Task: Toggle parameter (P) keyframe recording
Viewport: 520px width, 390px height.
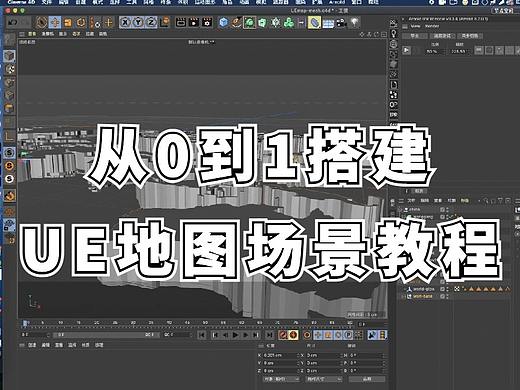Action: coord(348,335)
